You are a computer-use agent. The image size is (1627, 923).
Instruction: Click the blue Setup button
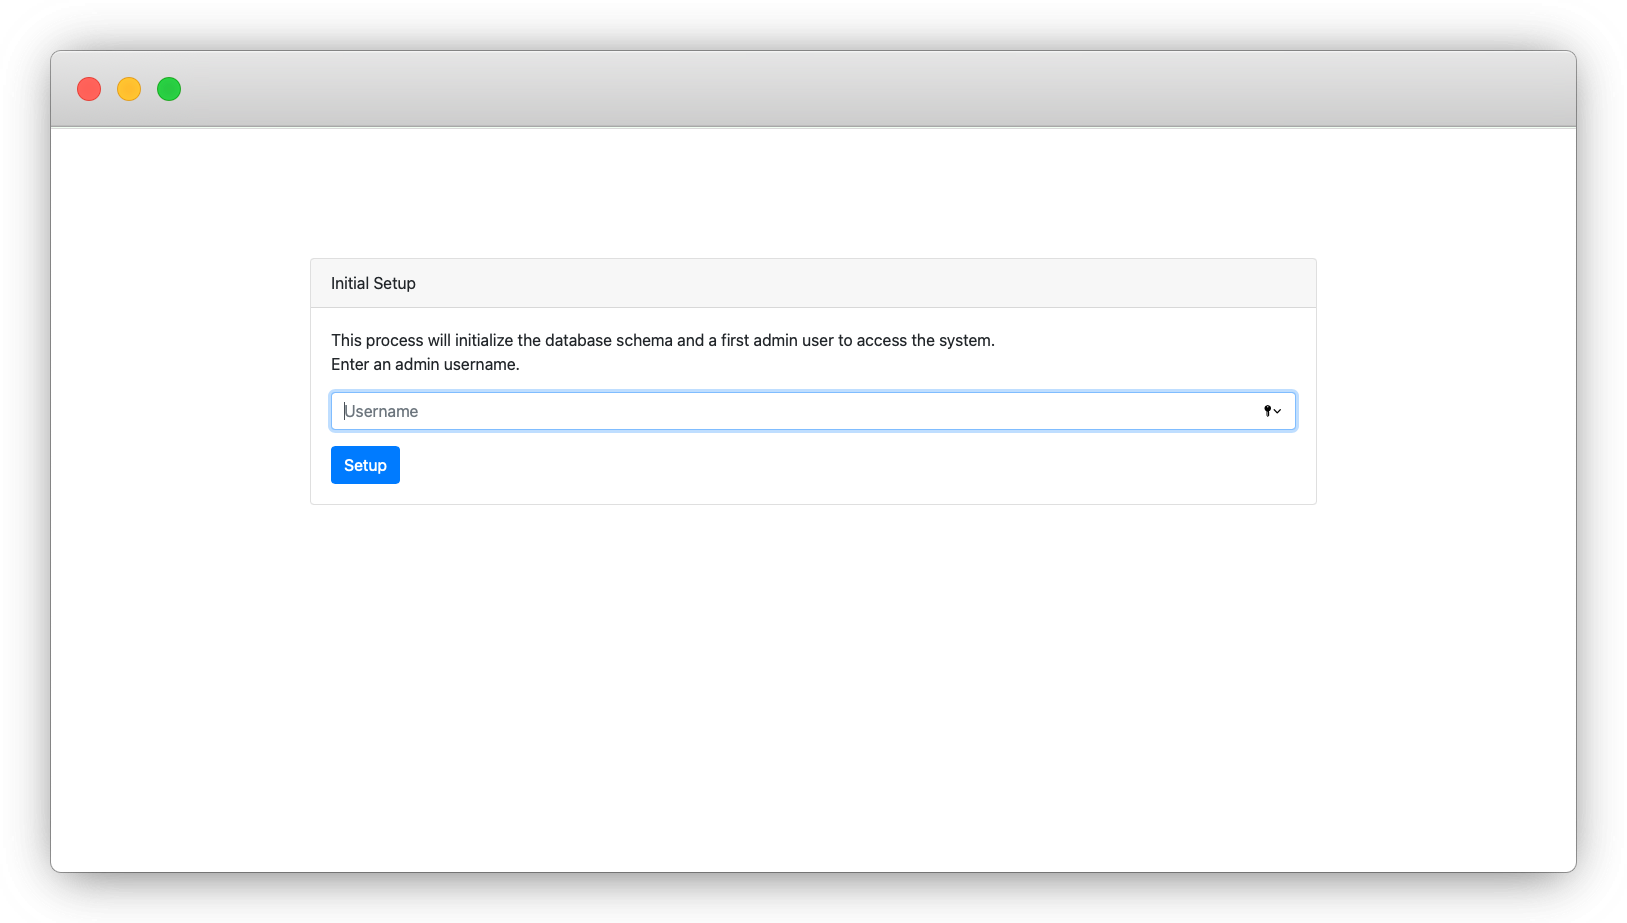[x=365, y=465]
